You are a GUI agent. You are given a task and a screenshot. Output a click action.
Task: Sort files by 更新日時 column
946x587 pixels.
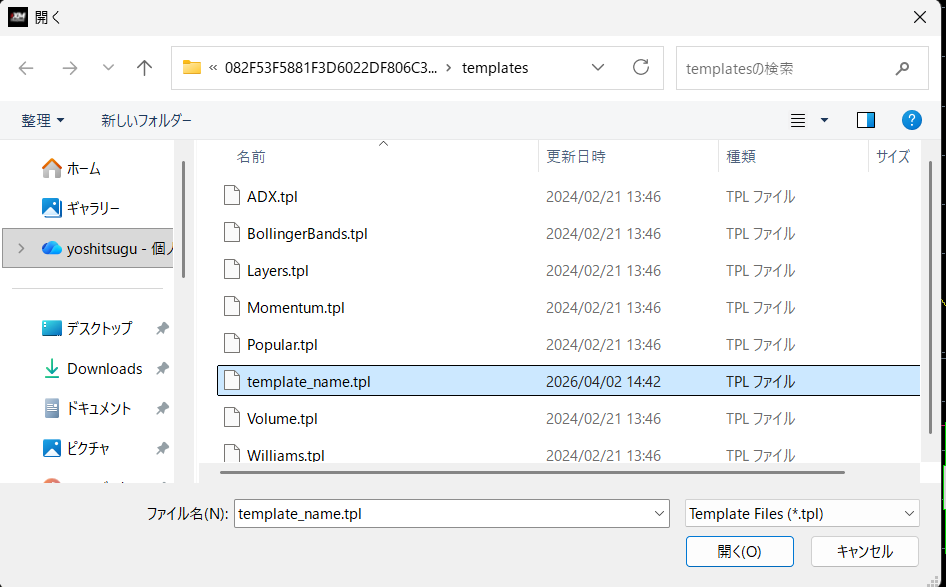pos(578,156)
